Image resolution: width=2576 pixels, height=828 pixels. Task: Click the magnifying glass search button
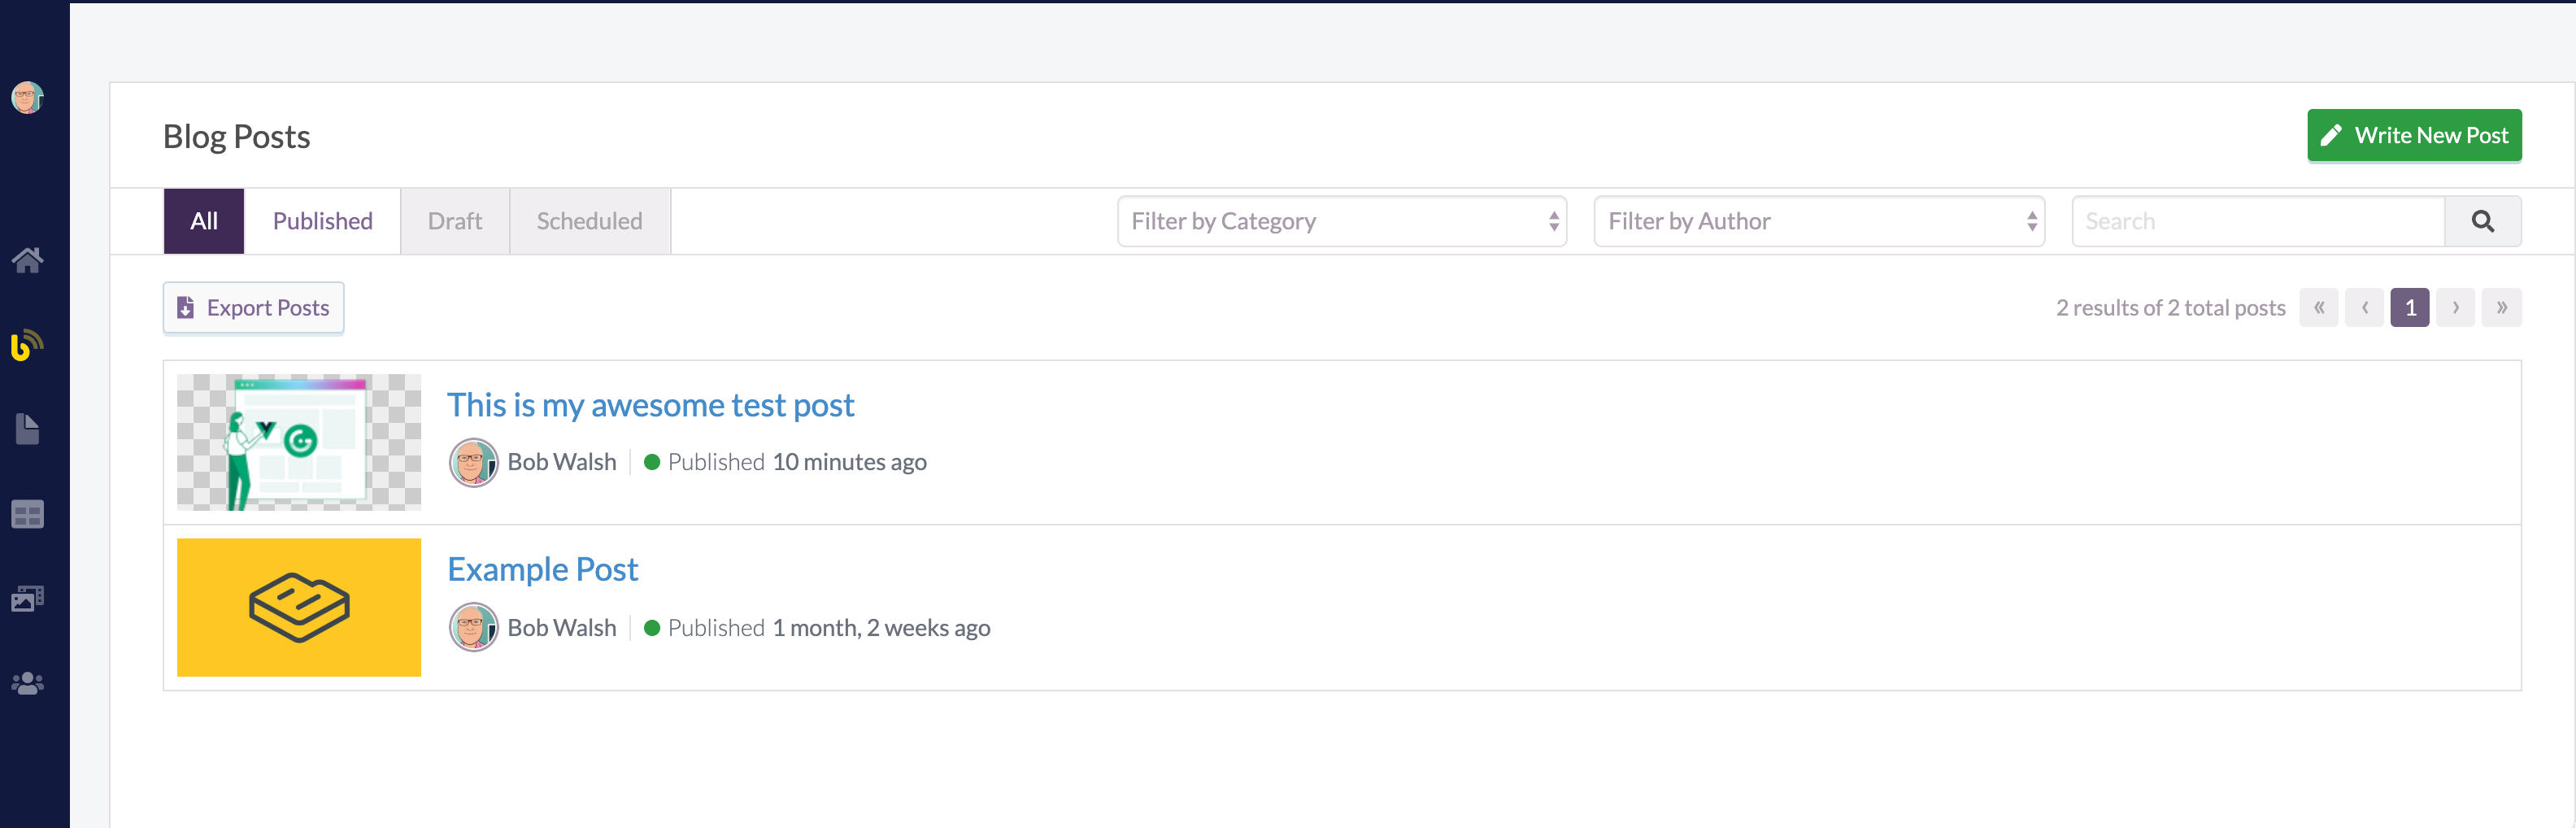[x=2482, y=221]
